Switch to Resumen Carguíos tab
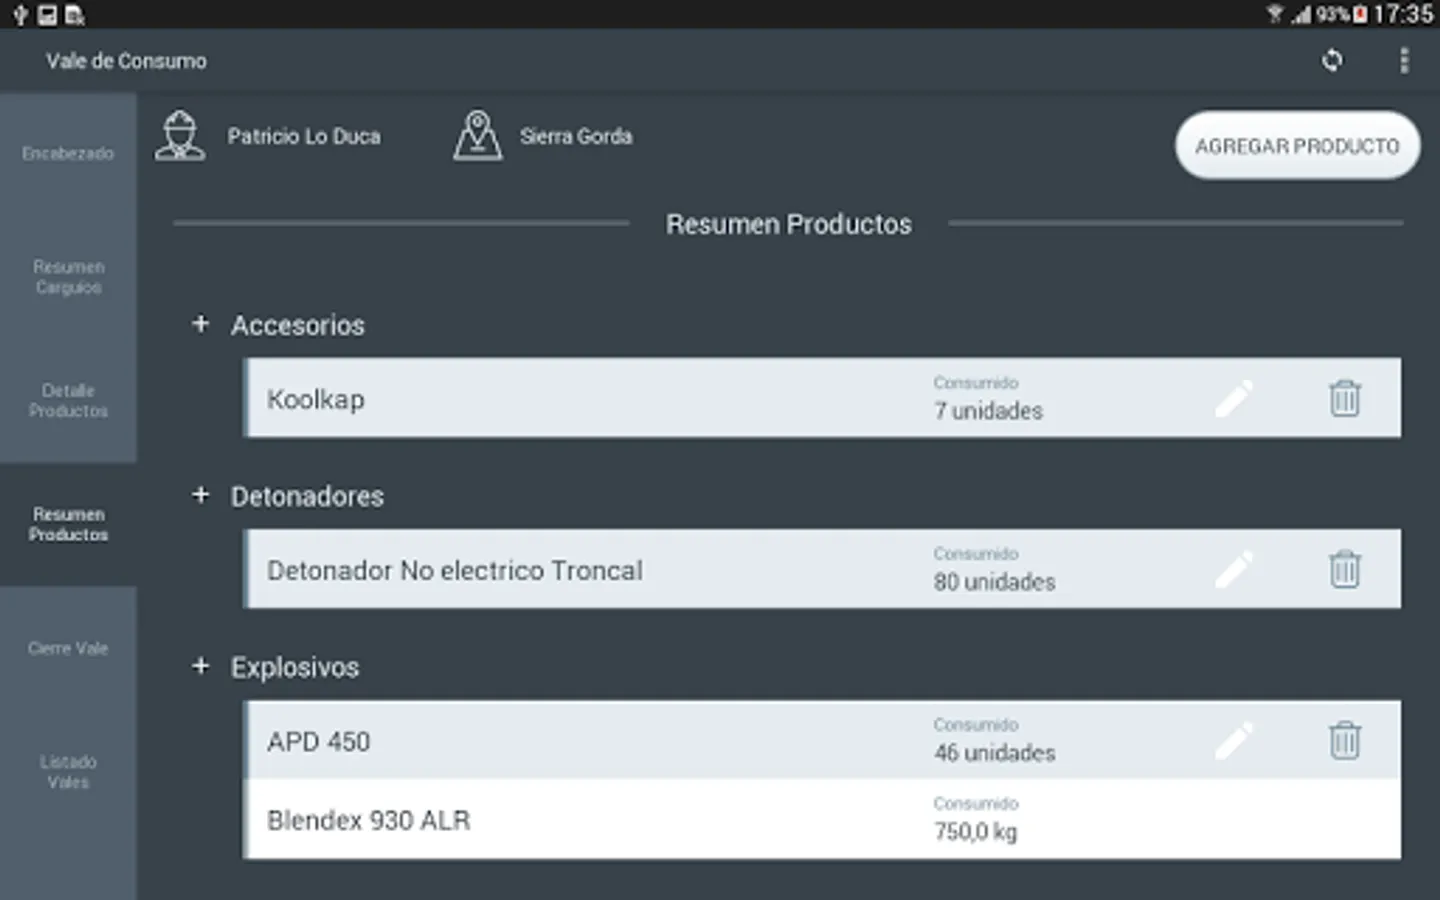Image resolution: width=1440 pixels, height=900 pixels. click(68, 277)
